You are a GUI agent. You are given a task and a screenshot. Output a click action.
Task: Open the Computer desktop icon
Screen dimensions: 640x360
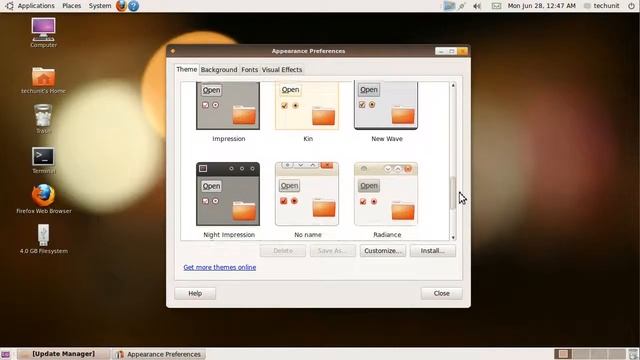tap(43, 29)
